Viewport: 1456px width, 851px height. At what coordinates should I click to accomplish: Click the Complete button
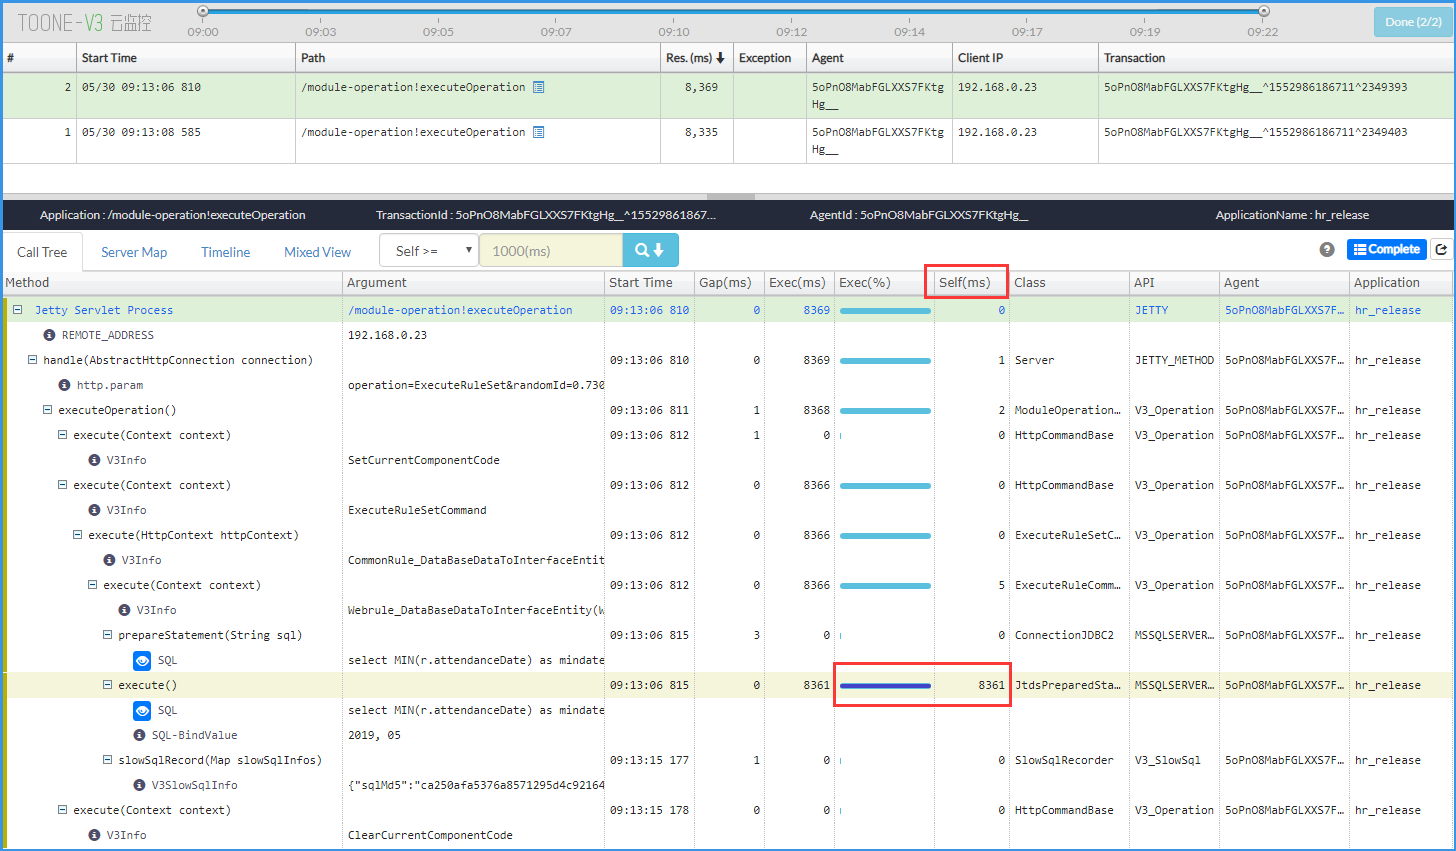click(1386, 249)
